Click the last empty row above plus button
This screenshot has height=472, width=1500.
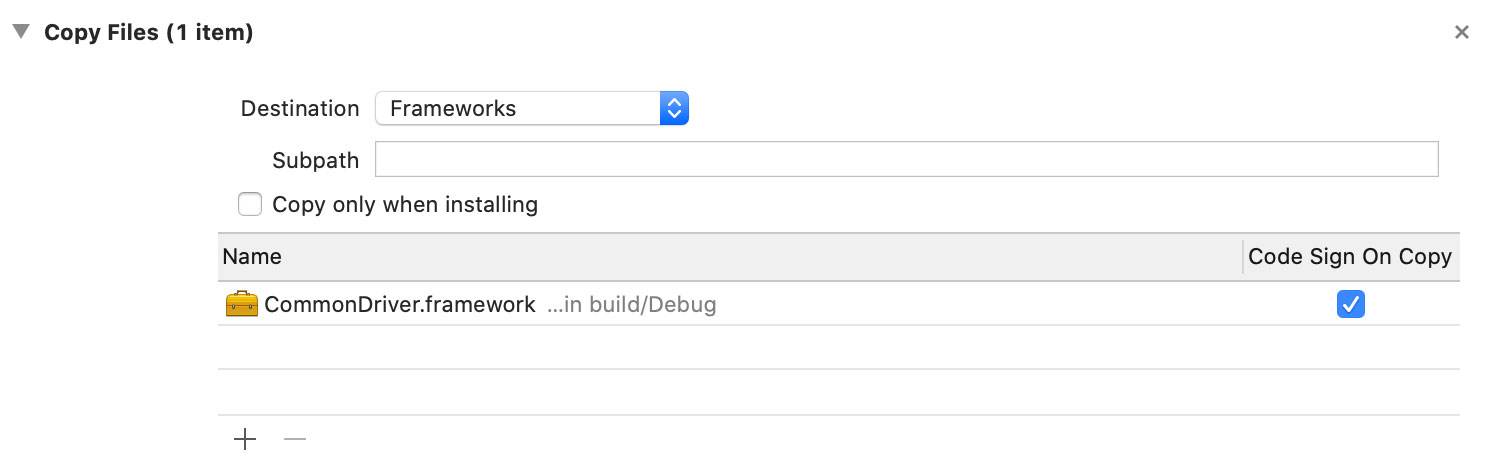coord(838,392)
